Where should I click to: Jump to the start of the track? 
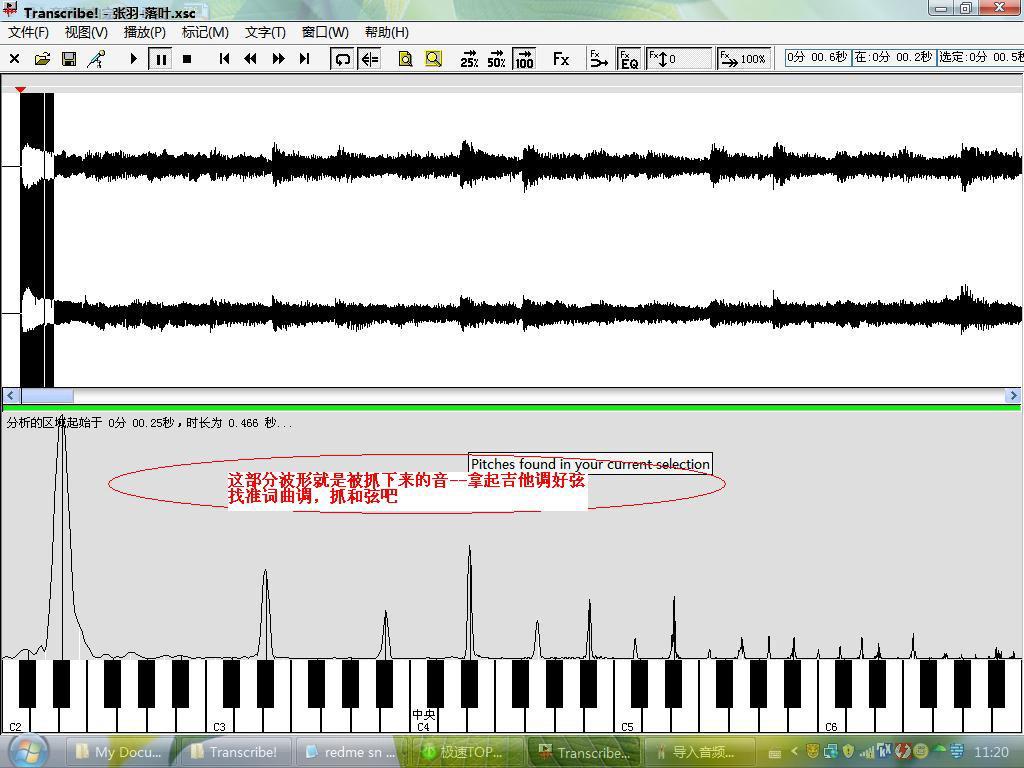[224, 59]
